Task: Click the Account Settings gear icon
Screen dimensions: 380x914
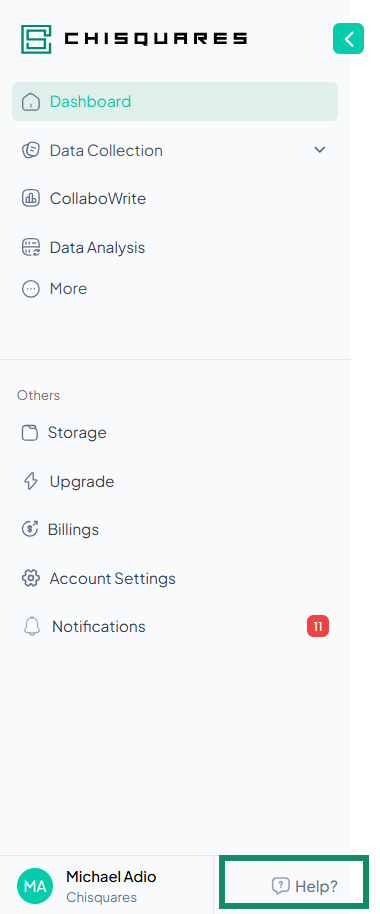Action: 30,578
